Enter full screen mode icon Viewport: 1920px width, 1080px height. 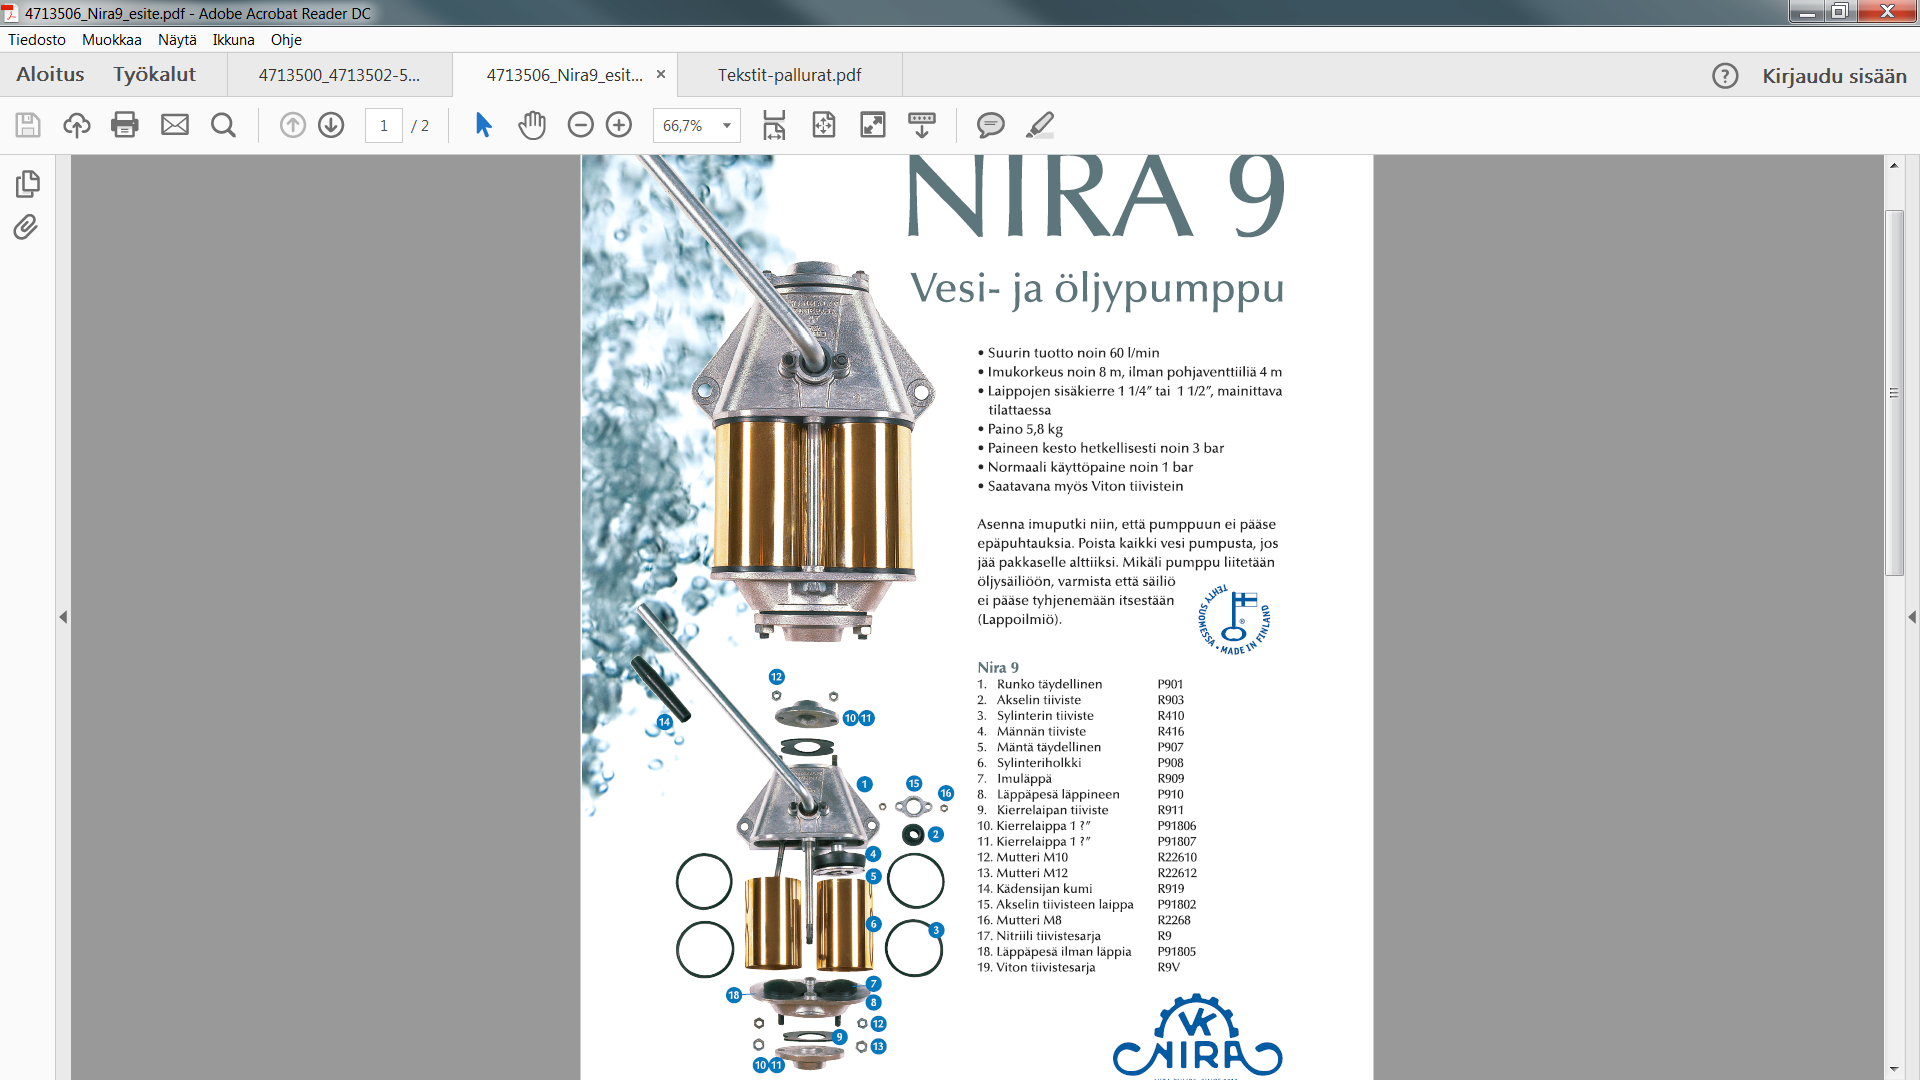(x=873, y=125)
